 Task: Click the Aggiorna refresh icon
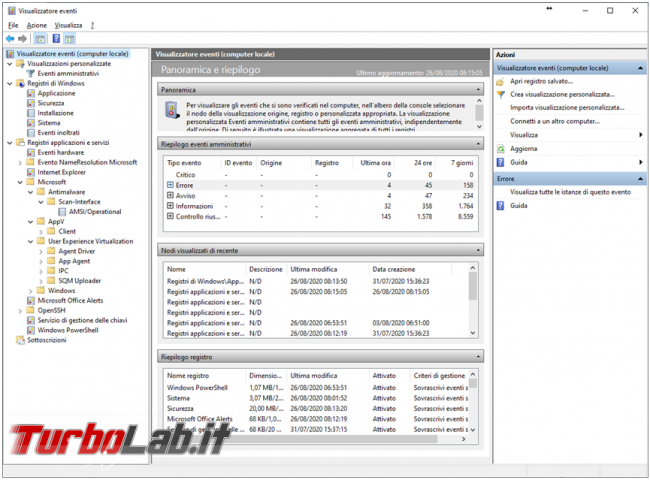coord(500,149)
